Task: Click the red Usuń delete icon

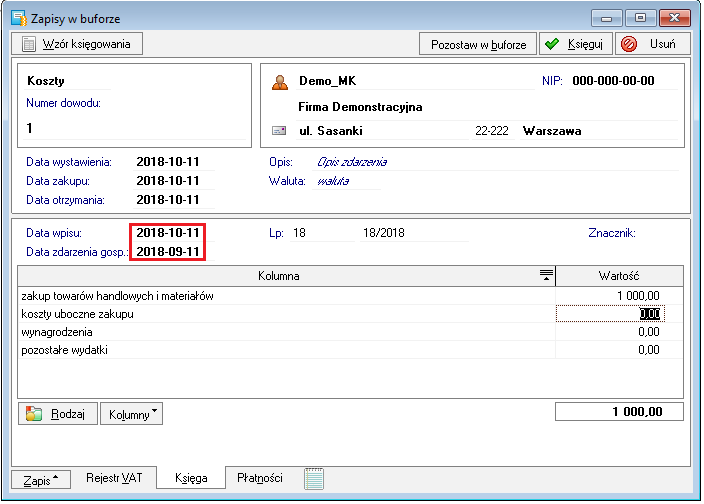Action: pyautogui.click(x=629, y=44)
